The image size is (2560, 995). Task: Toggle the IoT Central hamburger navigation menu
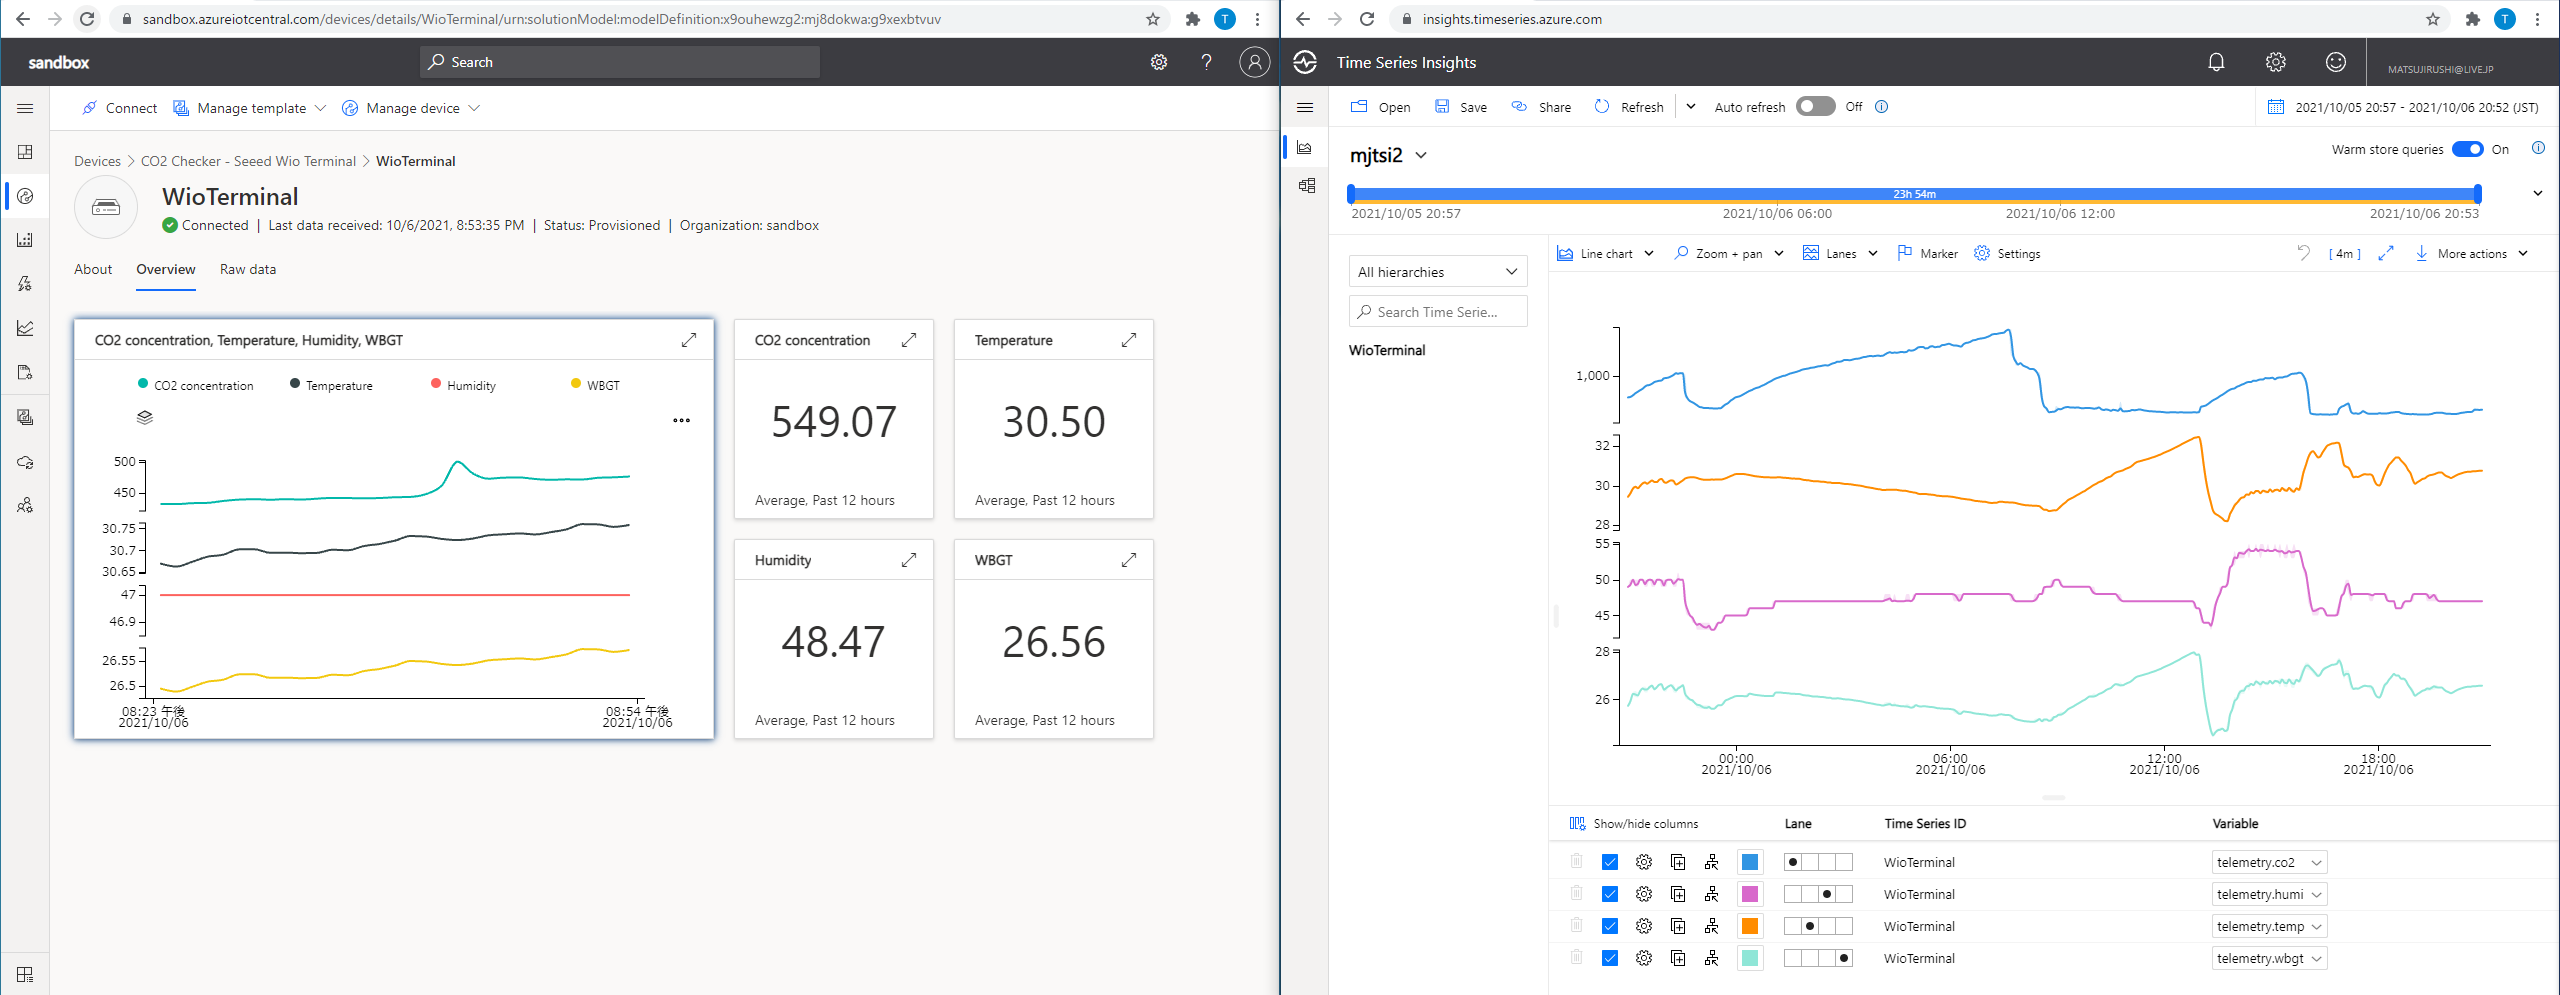pos(25,108)
